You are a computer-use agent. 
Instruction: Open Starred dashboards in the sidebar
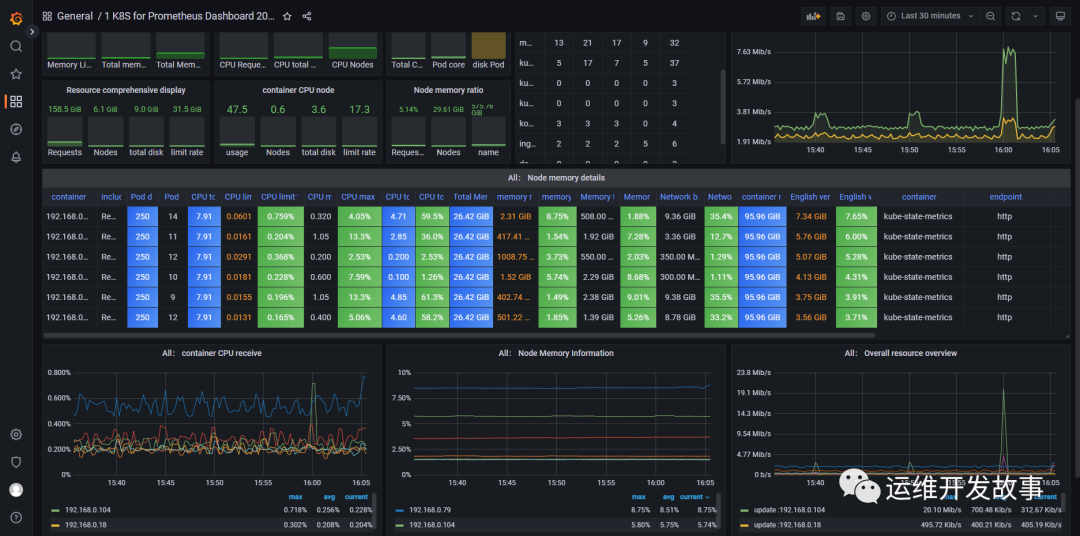[16, 74]
